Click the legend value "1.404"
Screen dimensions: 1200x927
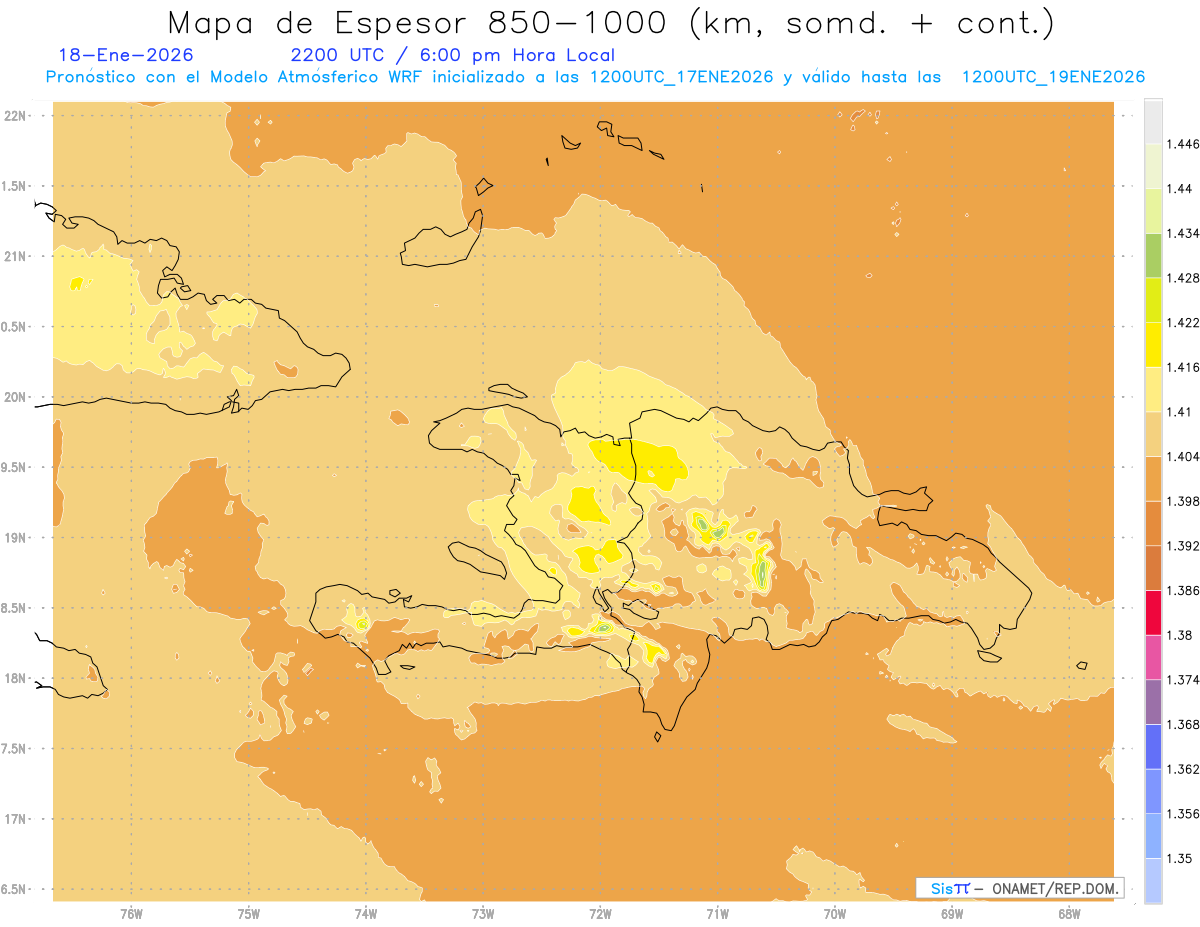point(1184,456)
